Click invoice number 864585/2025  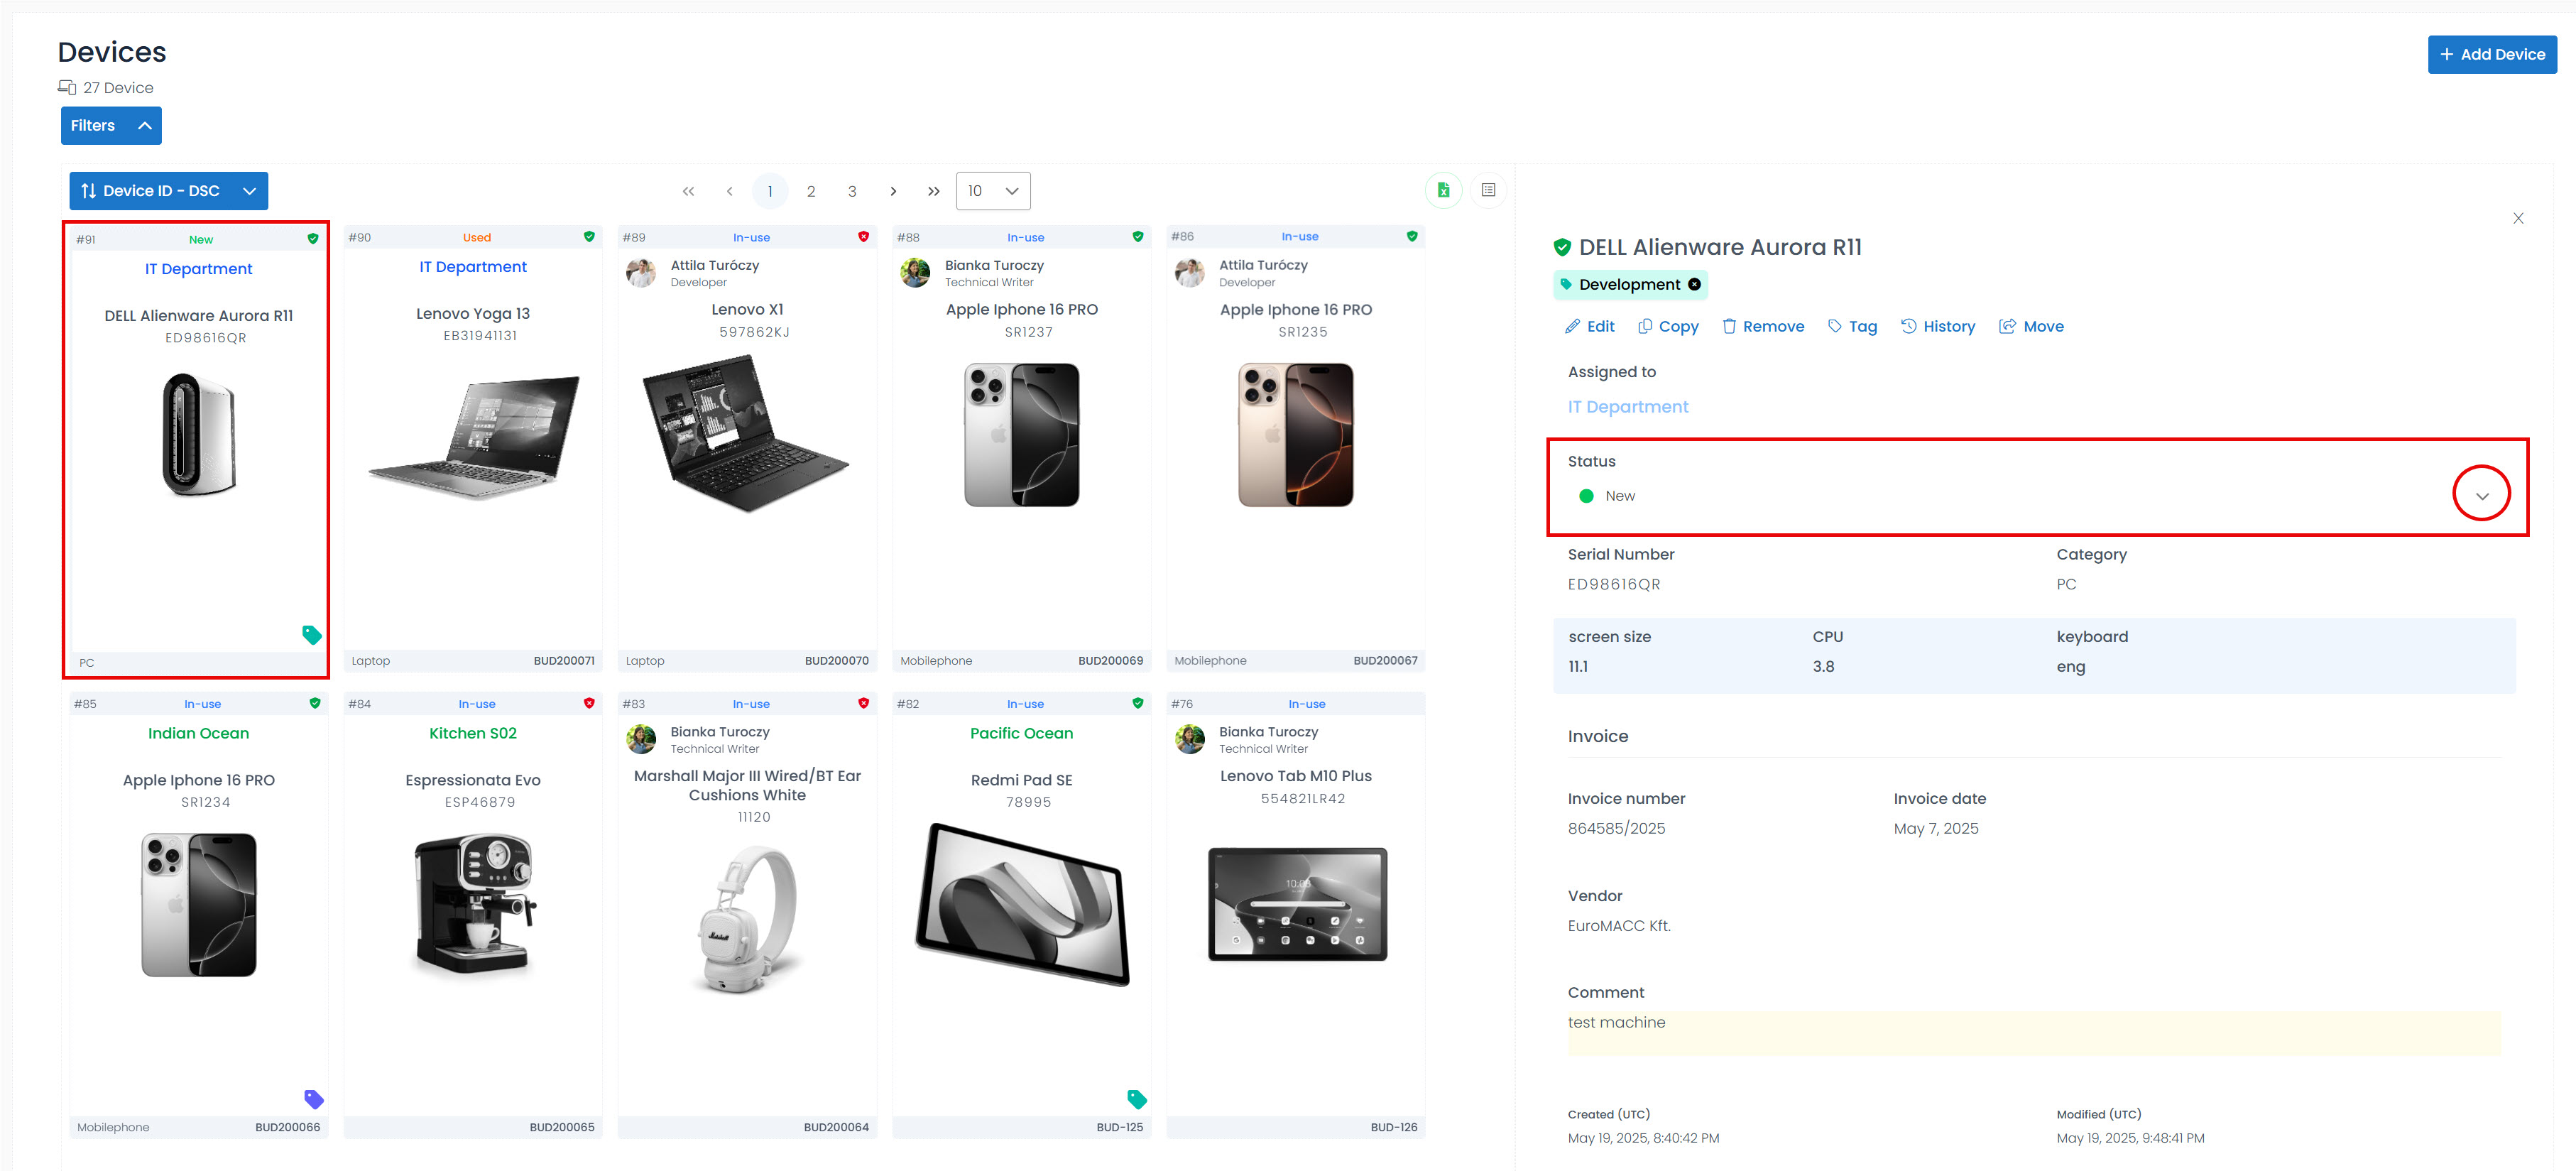1616,828
